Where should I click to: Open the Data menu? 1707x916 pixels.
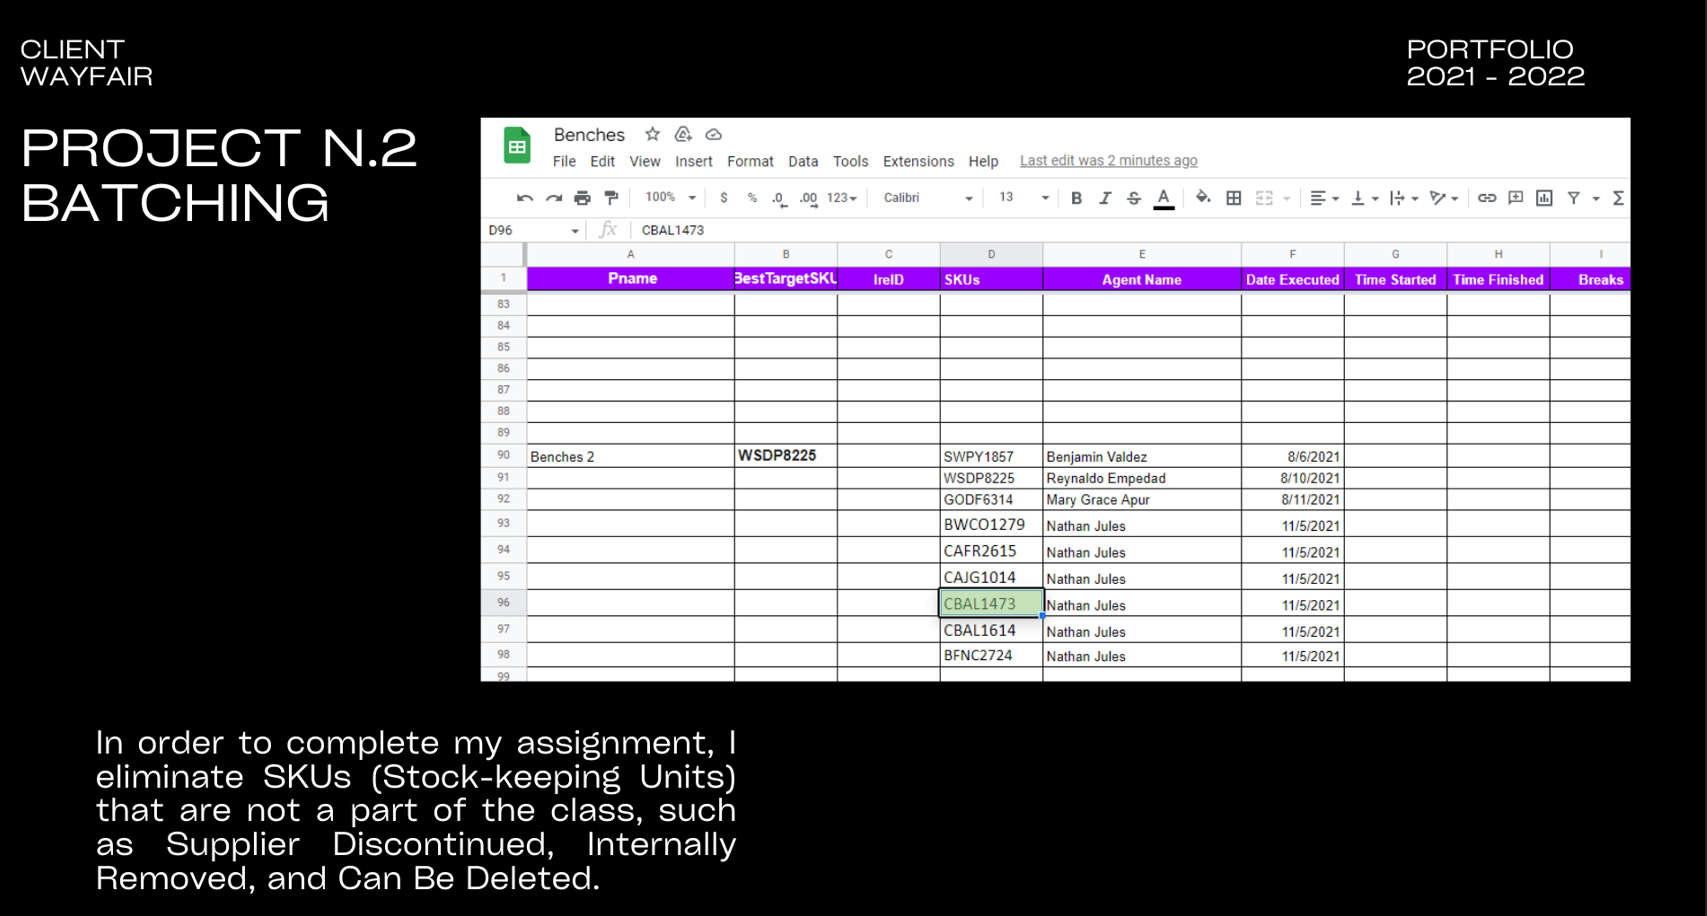803,161
